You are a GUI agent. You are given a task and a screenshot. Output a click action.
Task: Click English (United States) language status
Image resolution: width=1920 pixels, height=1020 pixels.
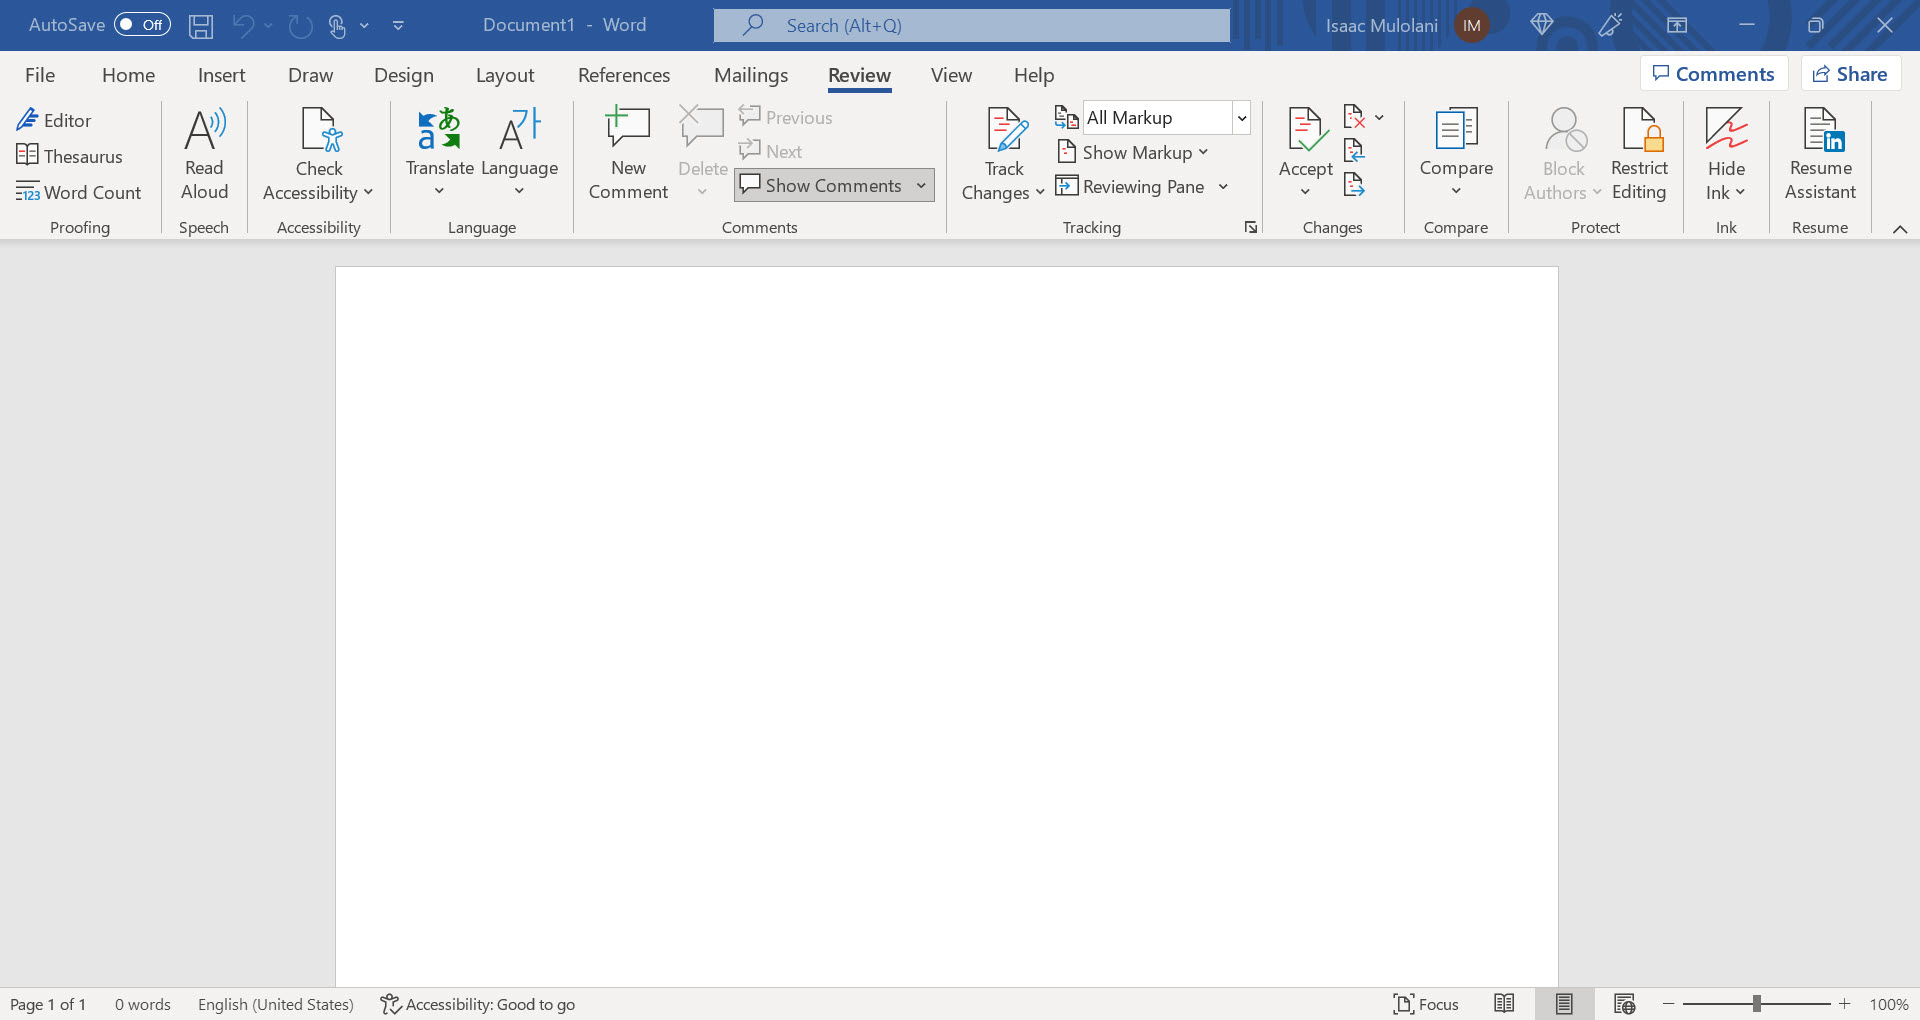[x=276, y=1004]
